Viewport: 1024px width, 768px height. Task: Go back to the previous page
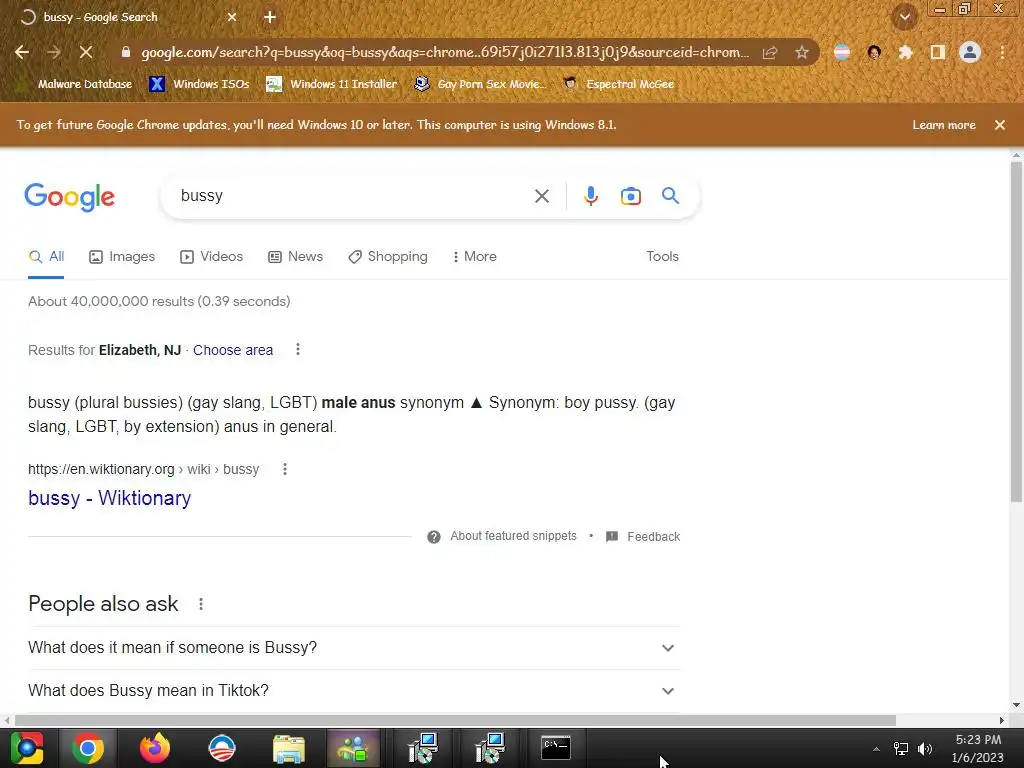click(x=22, y=52)
